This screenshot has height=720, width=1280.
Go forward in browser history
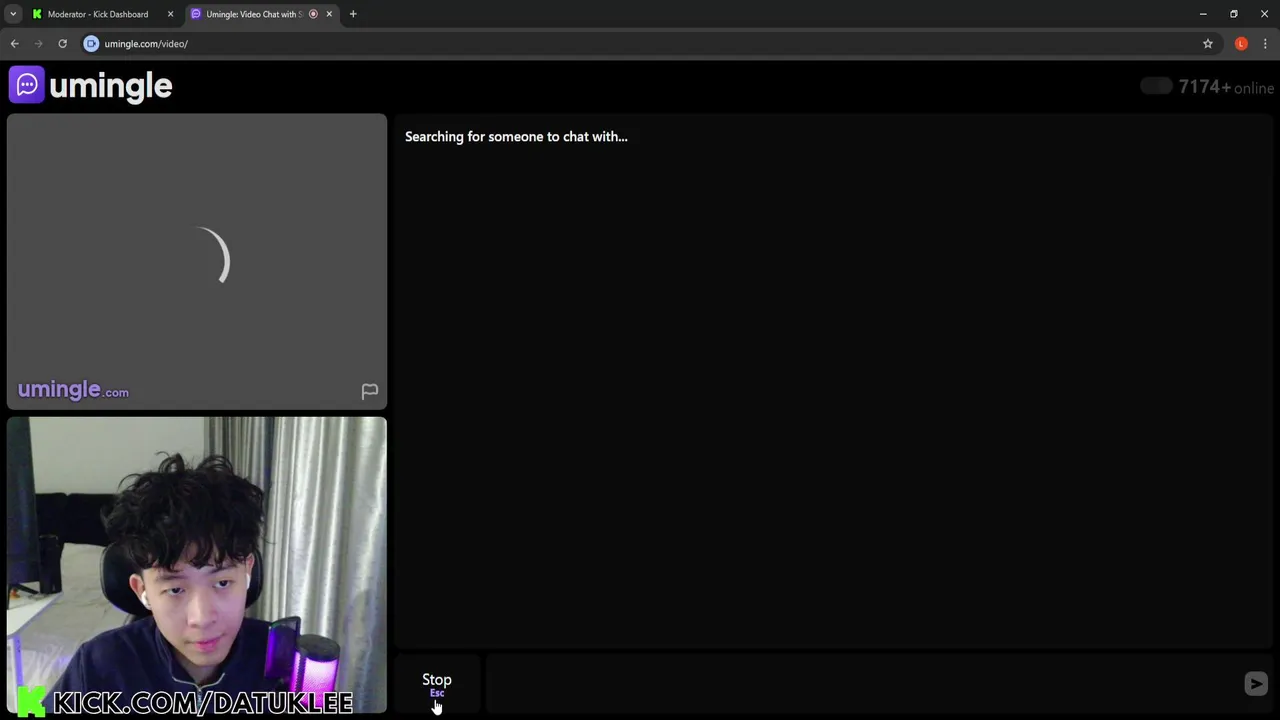(38, 44)
